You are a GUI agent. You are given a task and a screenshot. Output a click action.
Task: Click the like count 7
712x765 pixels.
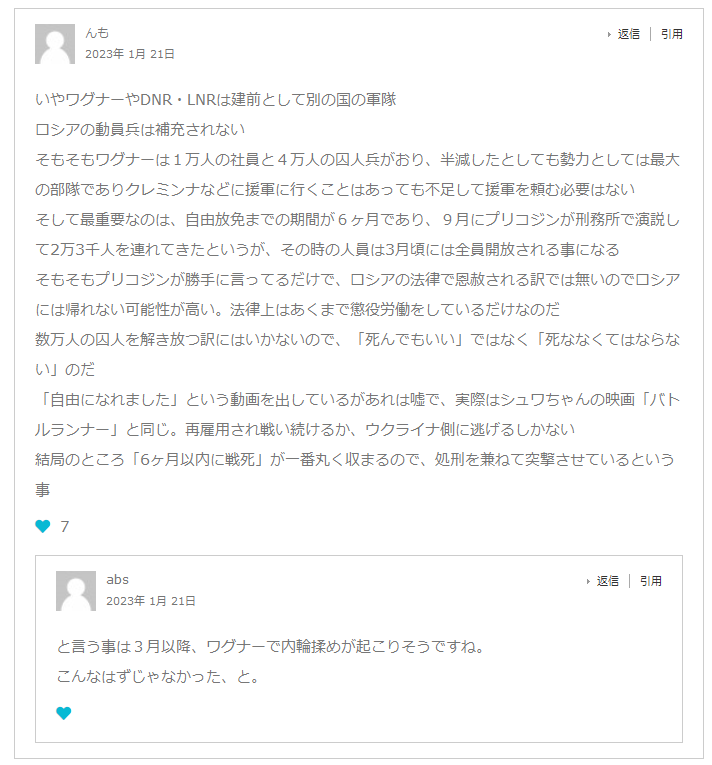point(65,527)
